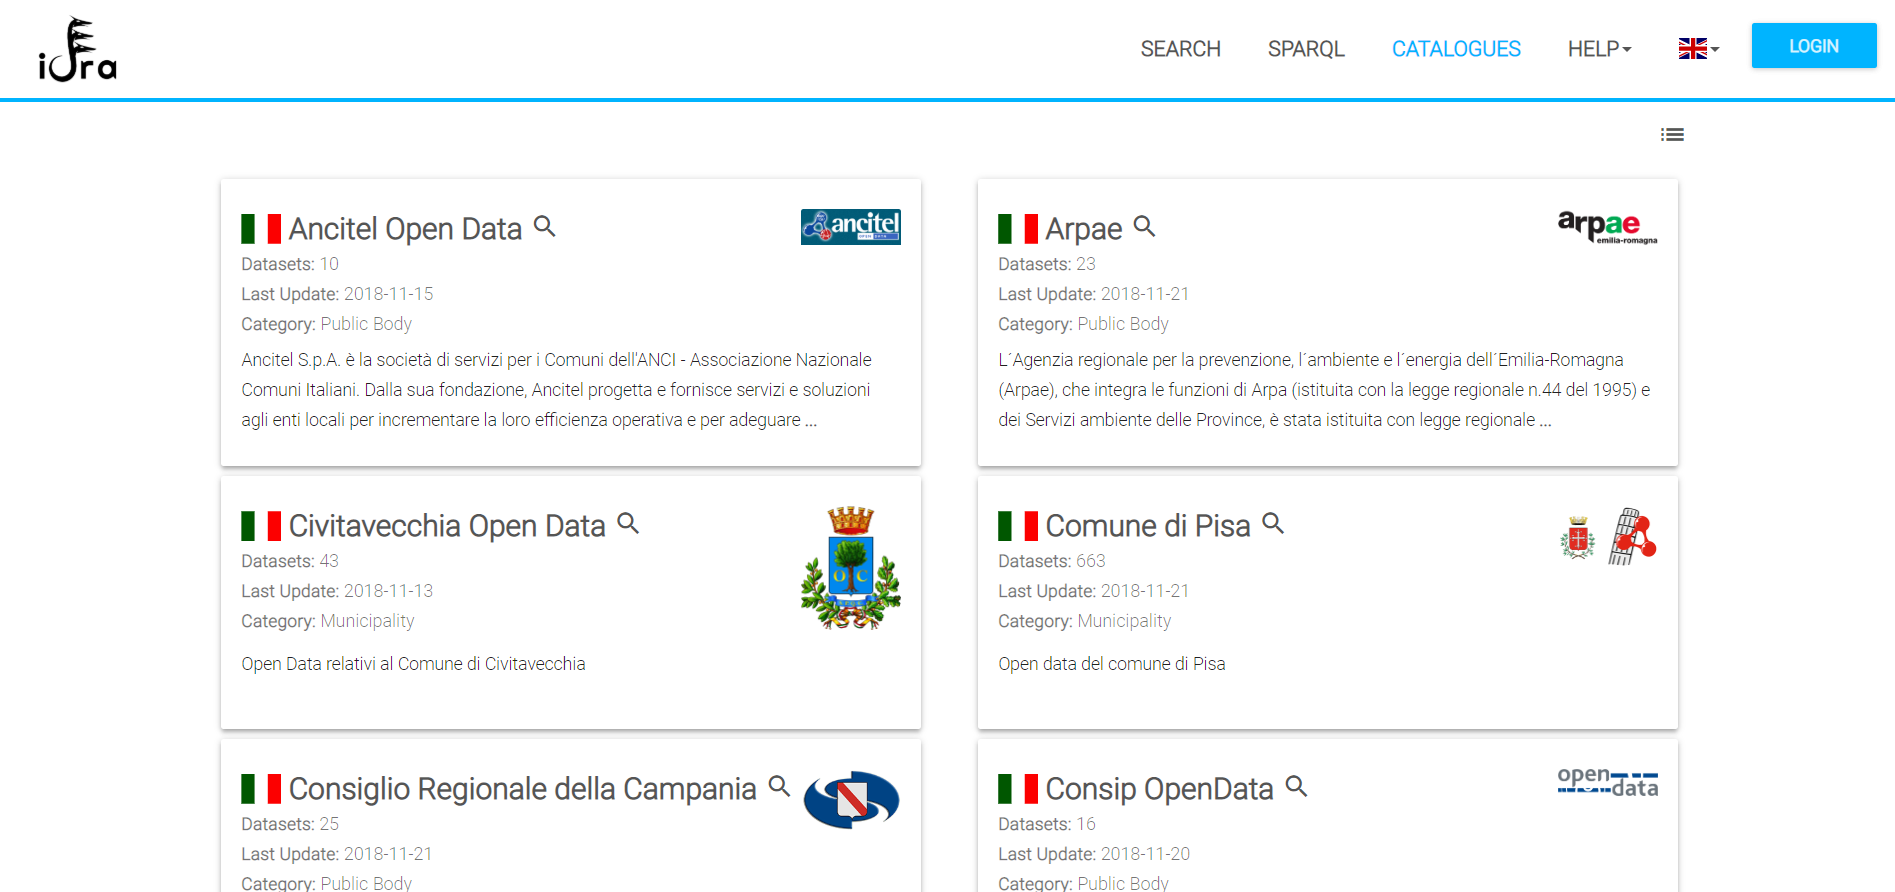Click the Arpae agency description paragraph
Screen dimensions: 1895x892
coord(1324,390)
